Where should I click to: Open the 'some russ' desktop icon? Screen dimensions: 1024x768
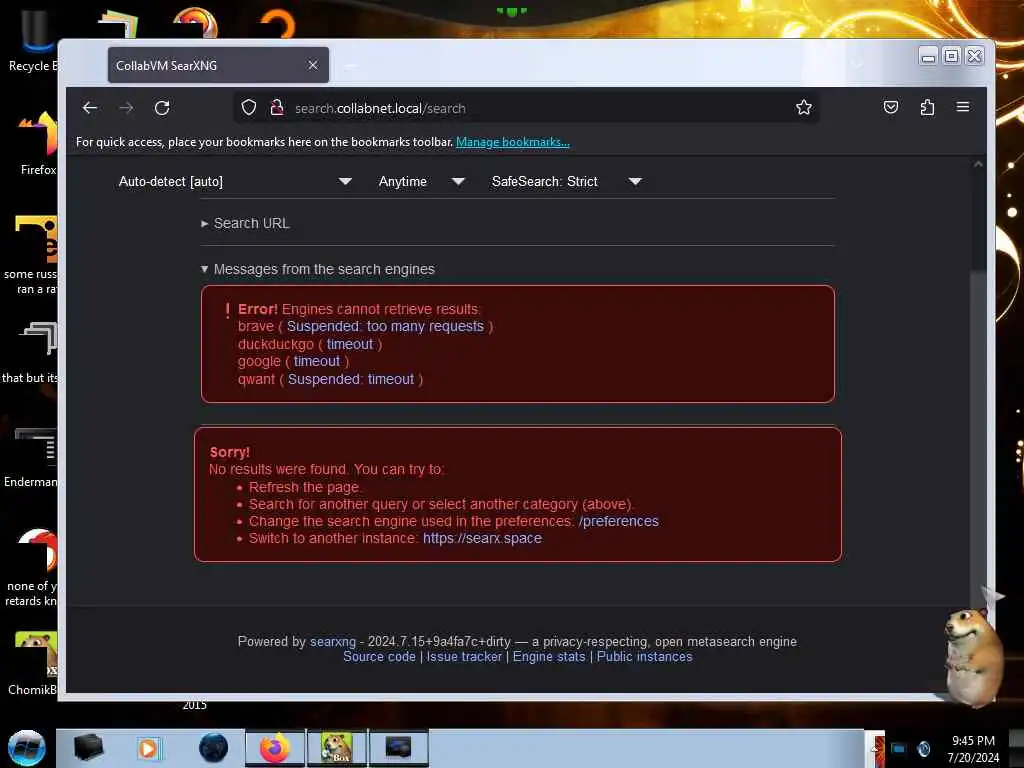[x=31, y=255]
